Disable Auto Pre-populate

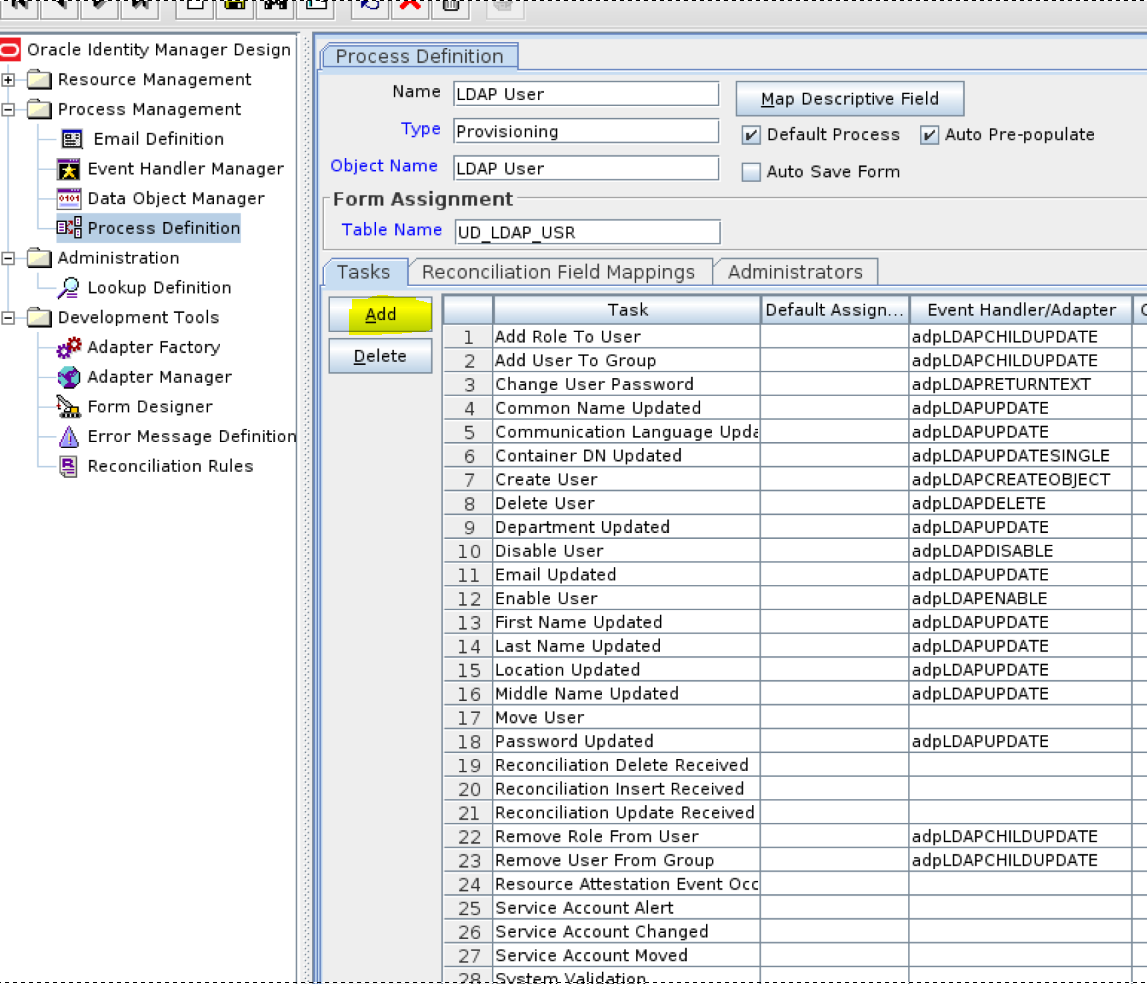pos(931,134)
